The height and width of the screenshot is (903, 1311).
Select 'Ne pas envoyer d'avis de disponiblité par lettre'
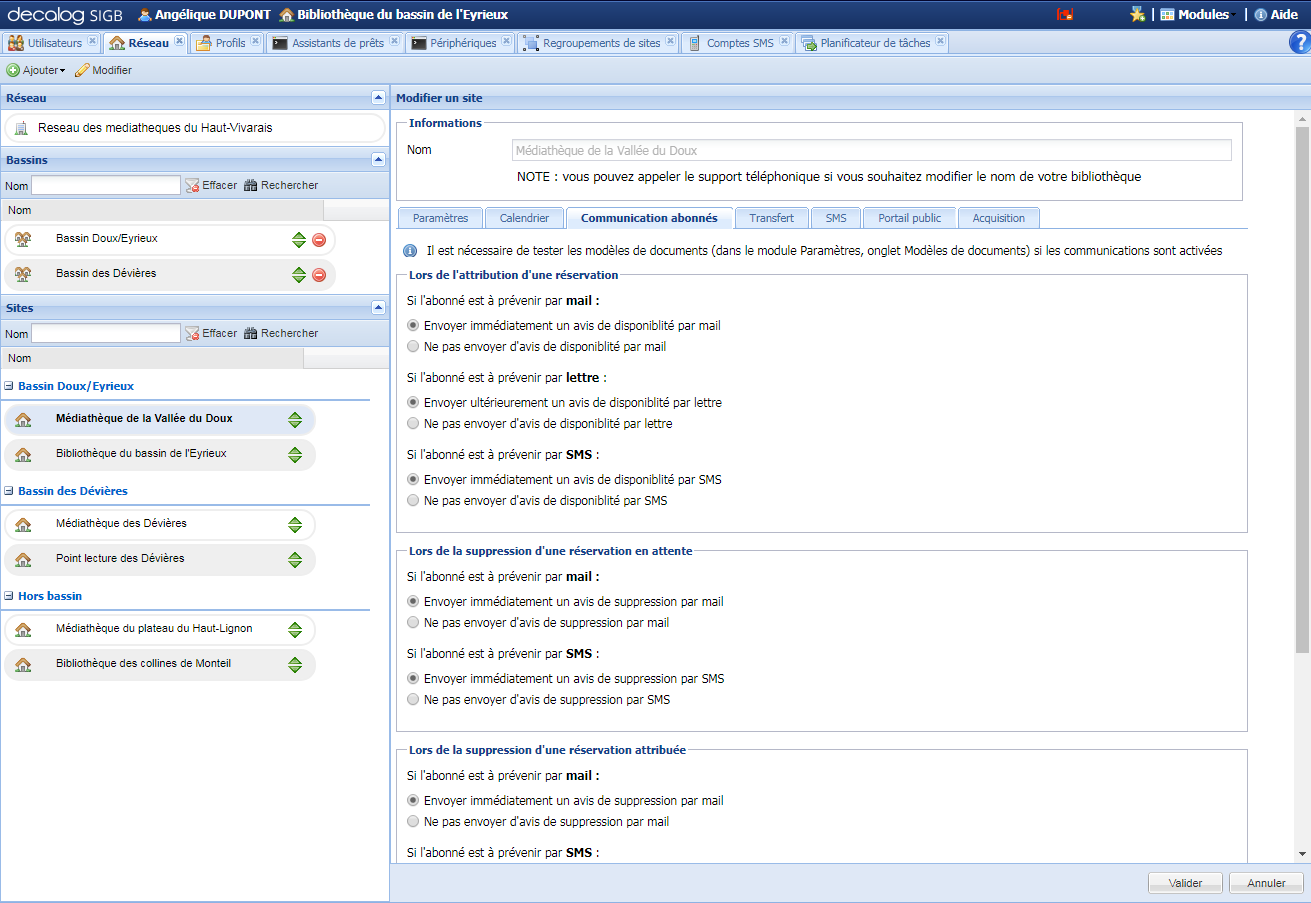click(x=413, y=424)
